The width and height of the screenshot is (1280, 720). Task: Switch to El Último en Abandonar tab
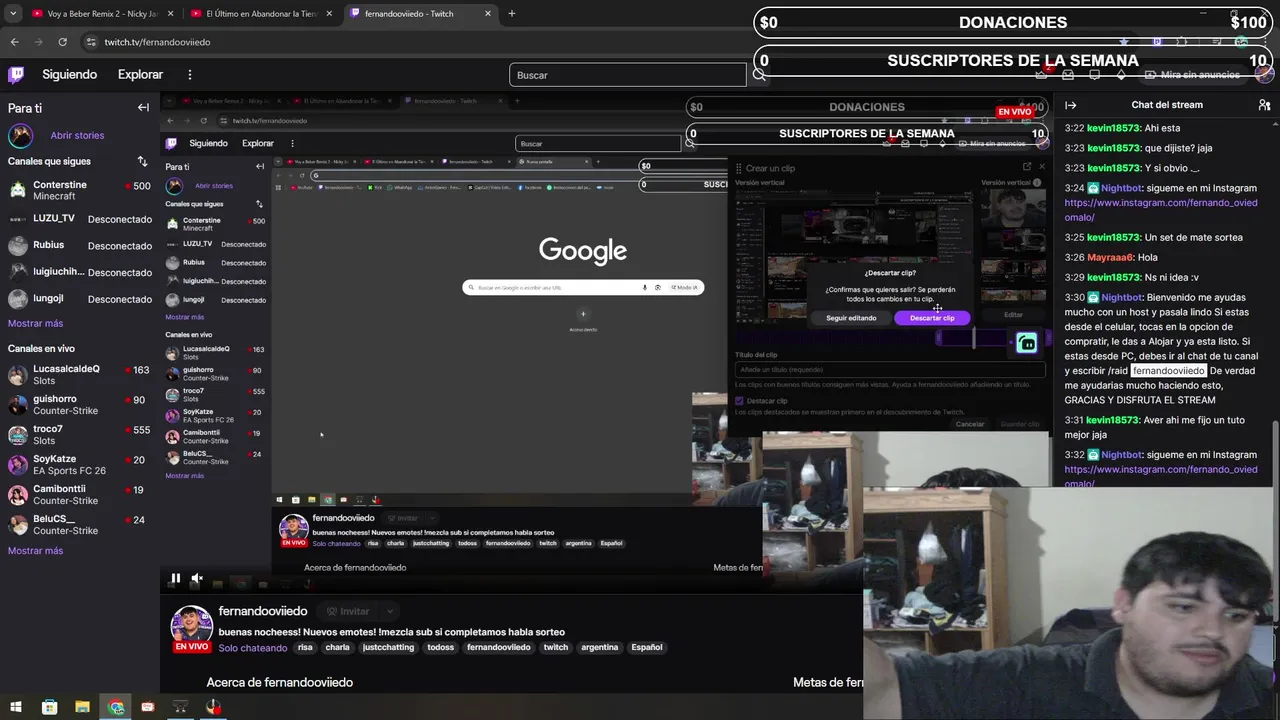pyautogui.click(x=261, y=14)
